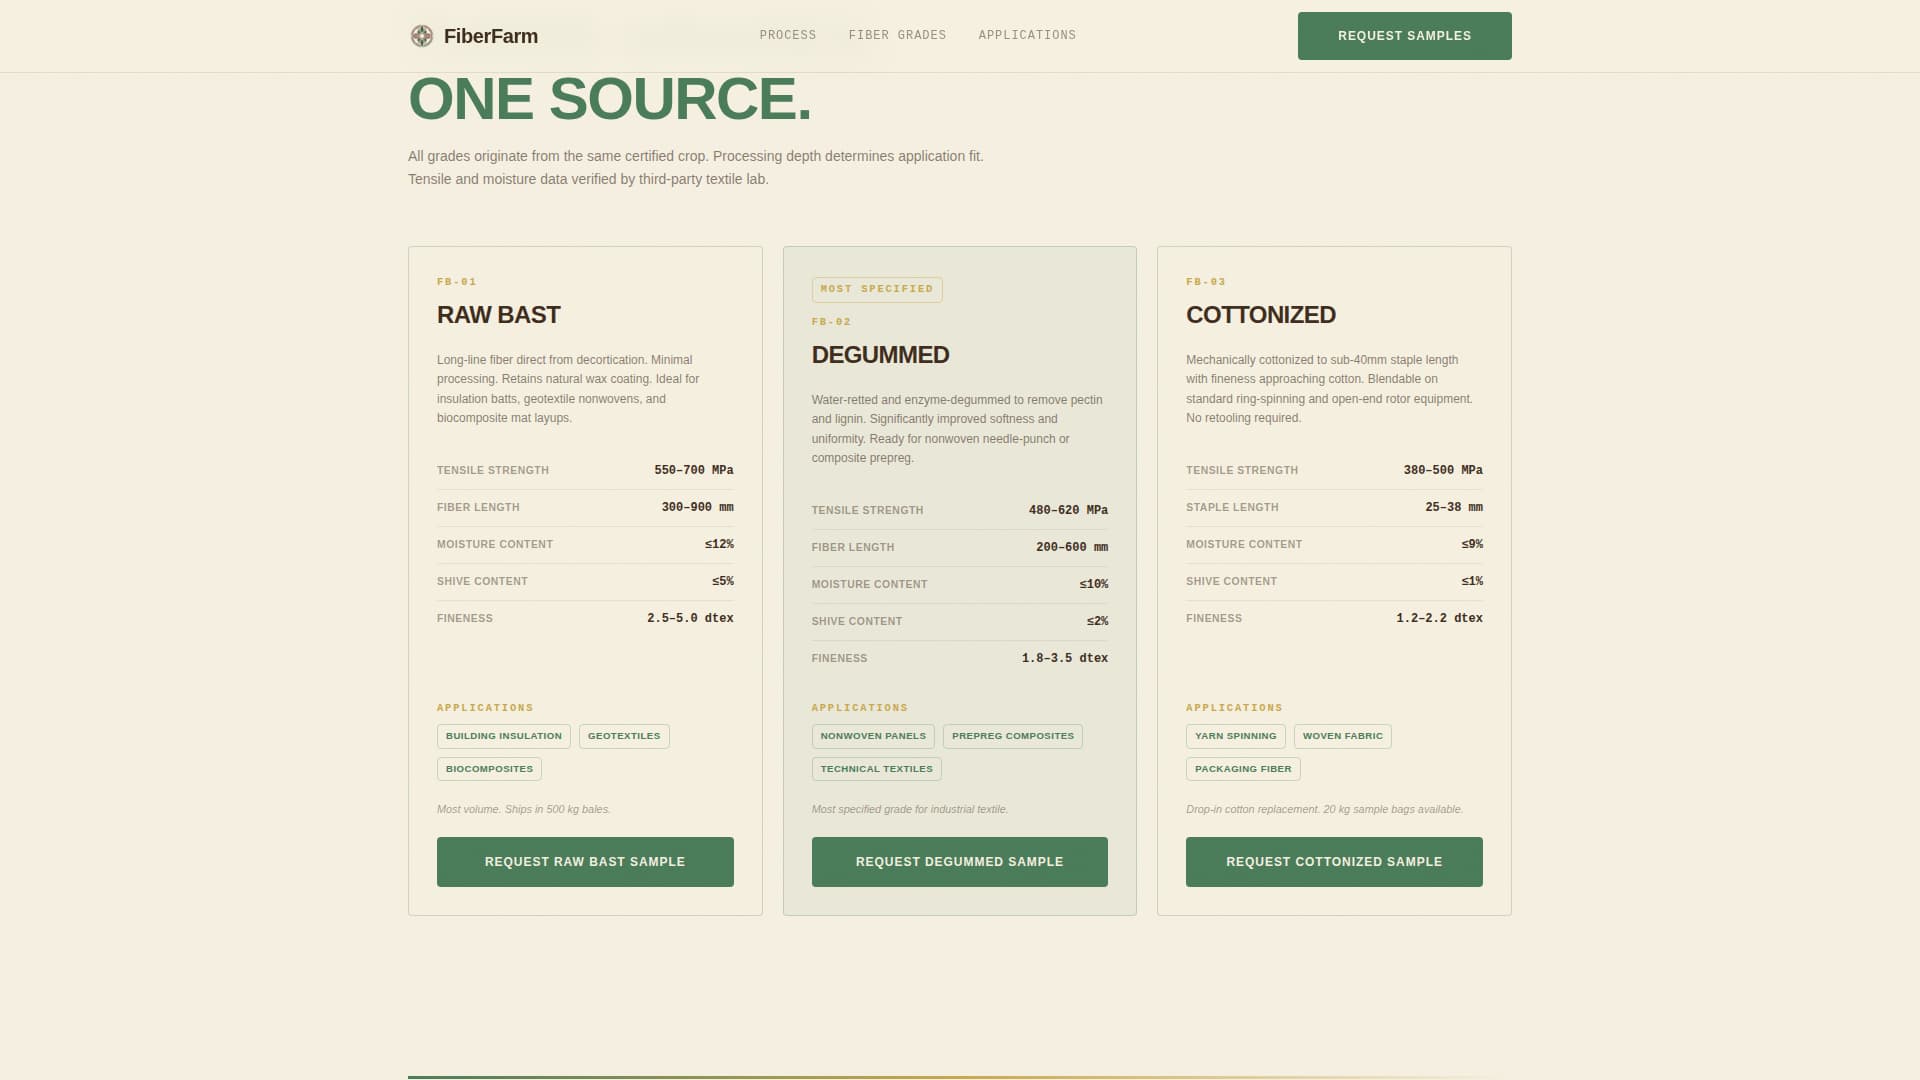Click the Degummed card heading

(x=880, y=355)
